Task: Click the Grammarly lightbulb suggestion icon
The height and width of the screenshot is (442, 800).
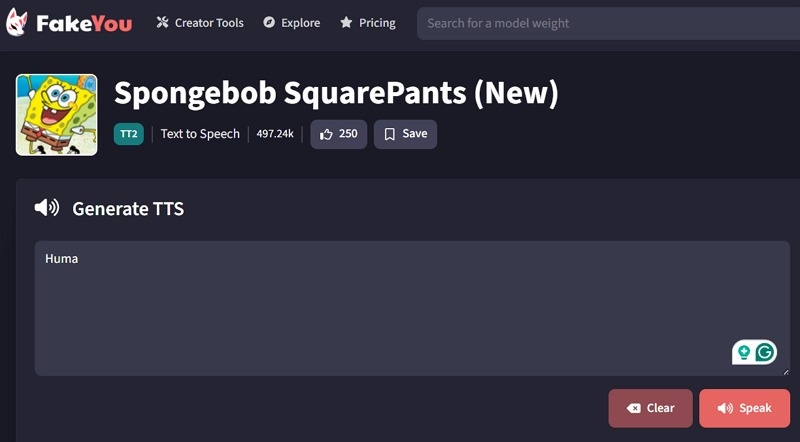Action: 744,352
